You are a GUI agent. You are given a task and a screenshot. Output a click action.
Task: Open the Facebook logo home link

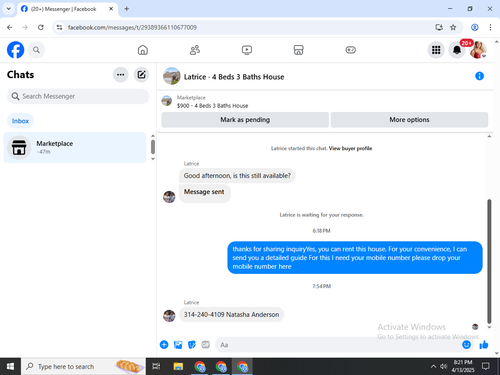pyautogui.click(x=15, y=50)
